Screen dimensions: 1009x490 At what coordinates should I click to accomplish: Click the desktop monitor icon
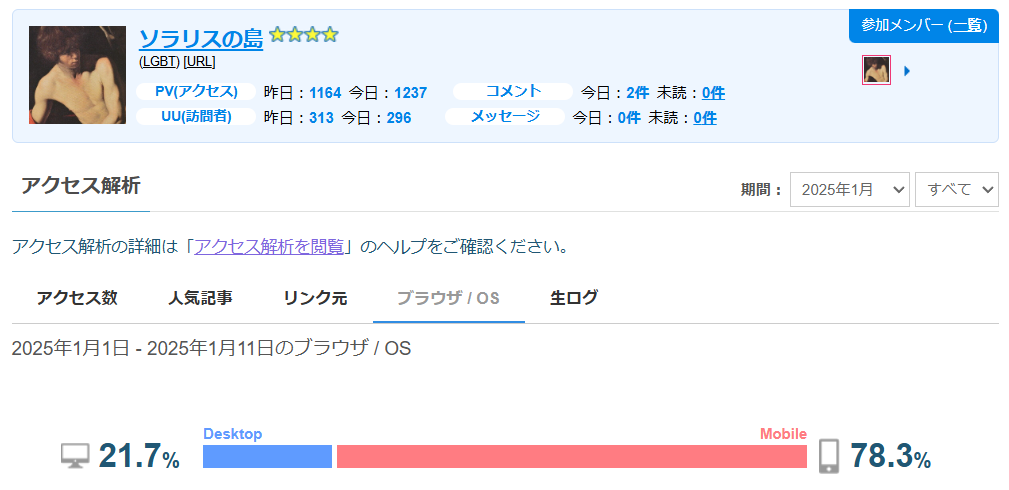pos(74,456)
